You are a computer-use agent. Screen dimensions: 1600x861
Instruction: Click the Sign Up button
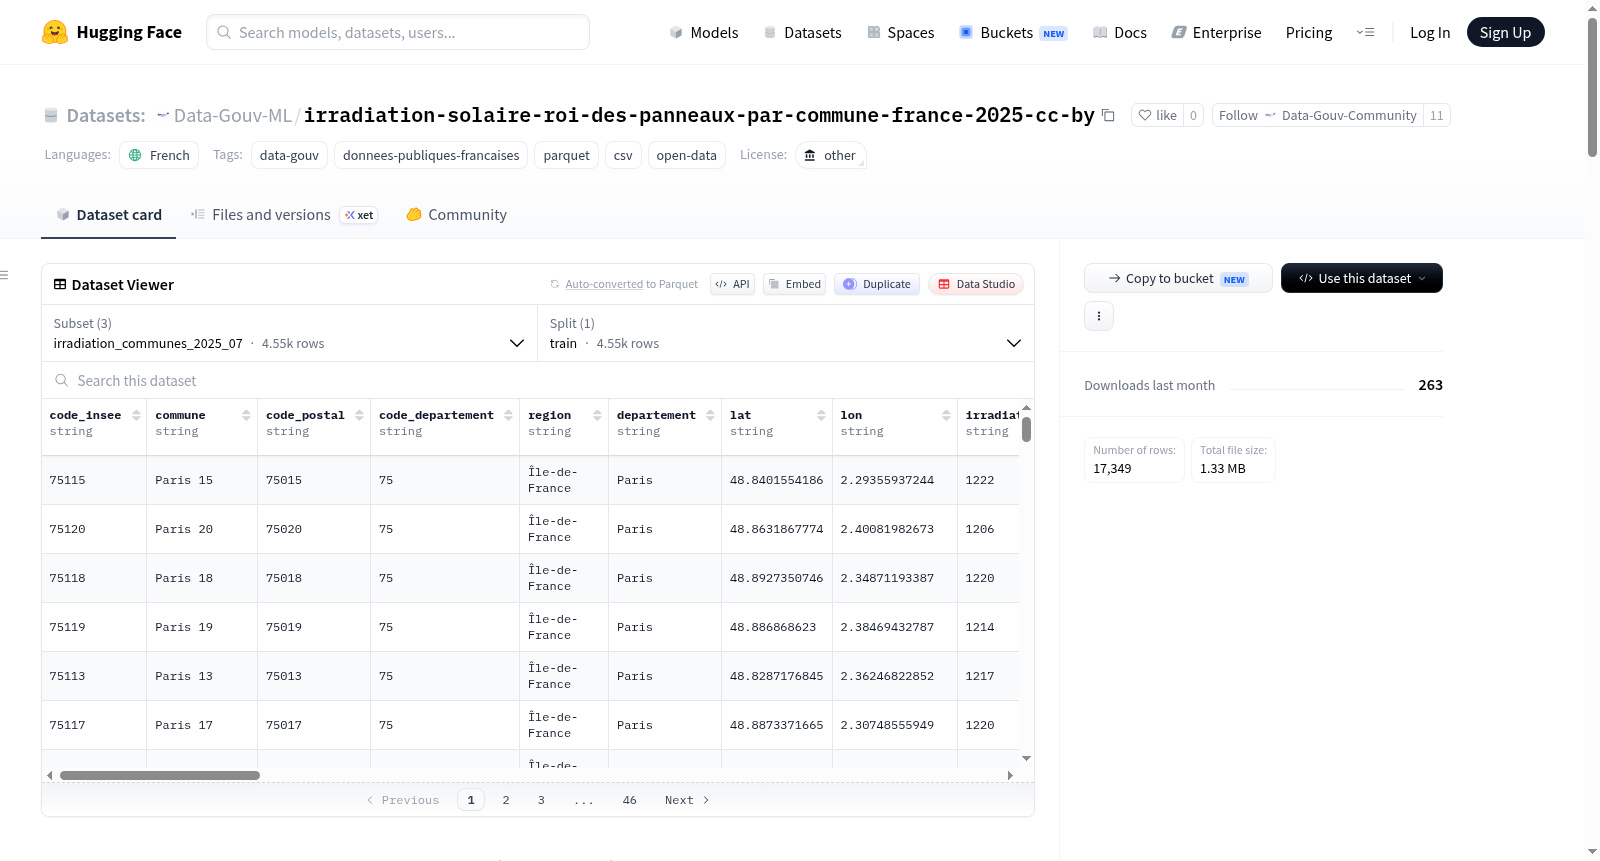(x=1505, y=32)
